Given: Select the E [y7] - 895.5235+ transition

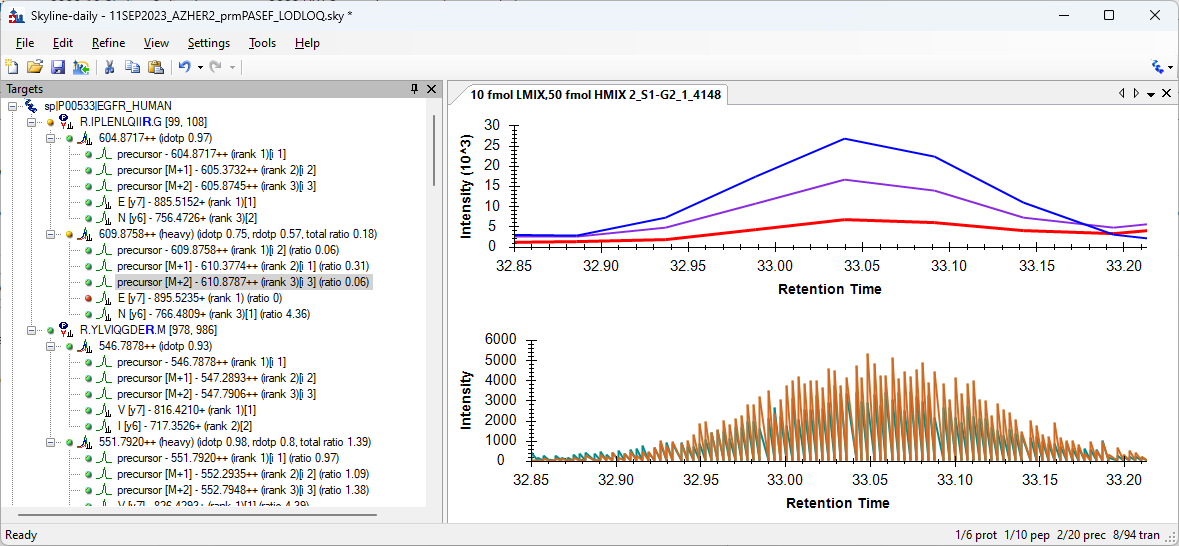Looking at the screenshot, I should pos(199,298).
